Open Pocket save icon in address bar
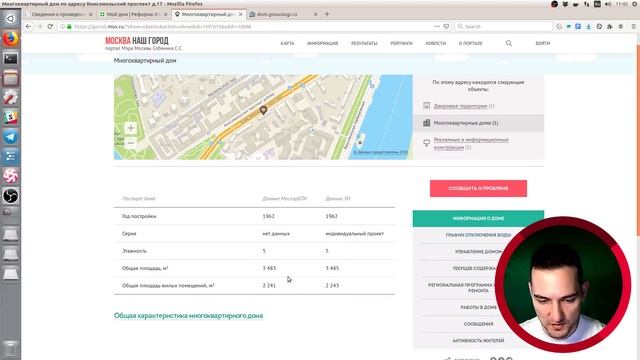This screenshot has width=640, height=360. tap(446, 26)
